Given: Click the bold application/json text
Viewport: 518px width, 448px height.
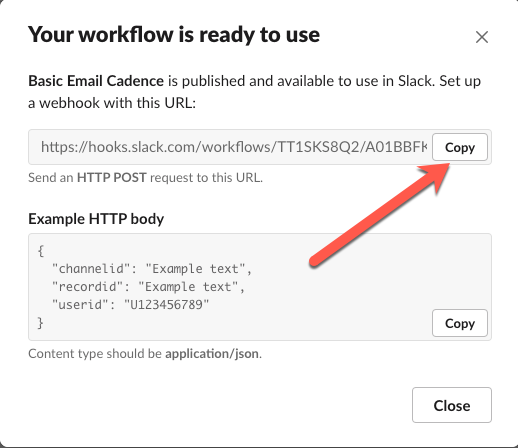Looking at the screenshot, I should (x=212, y=353).
